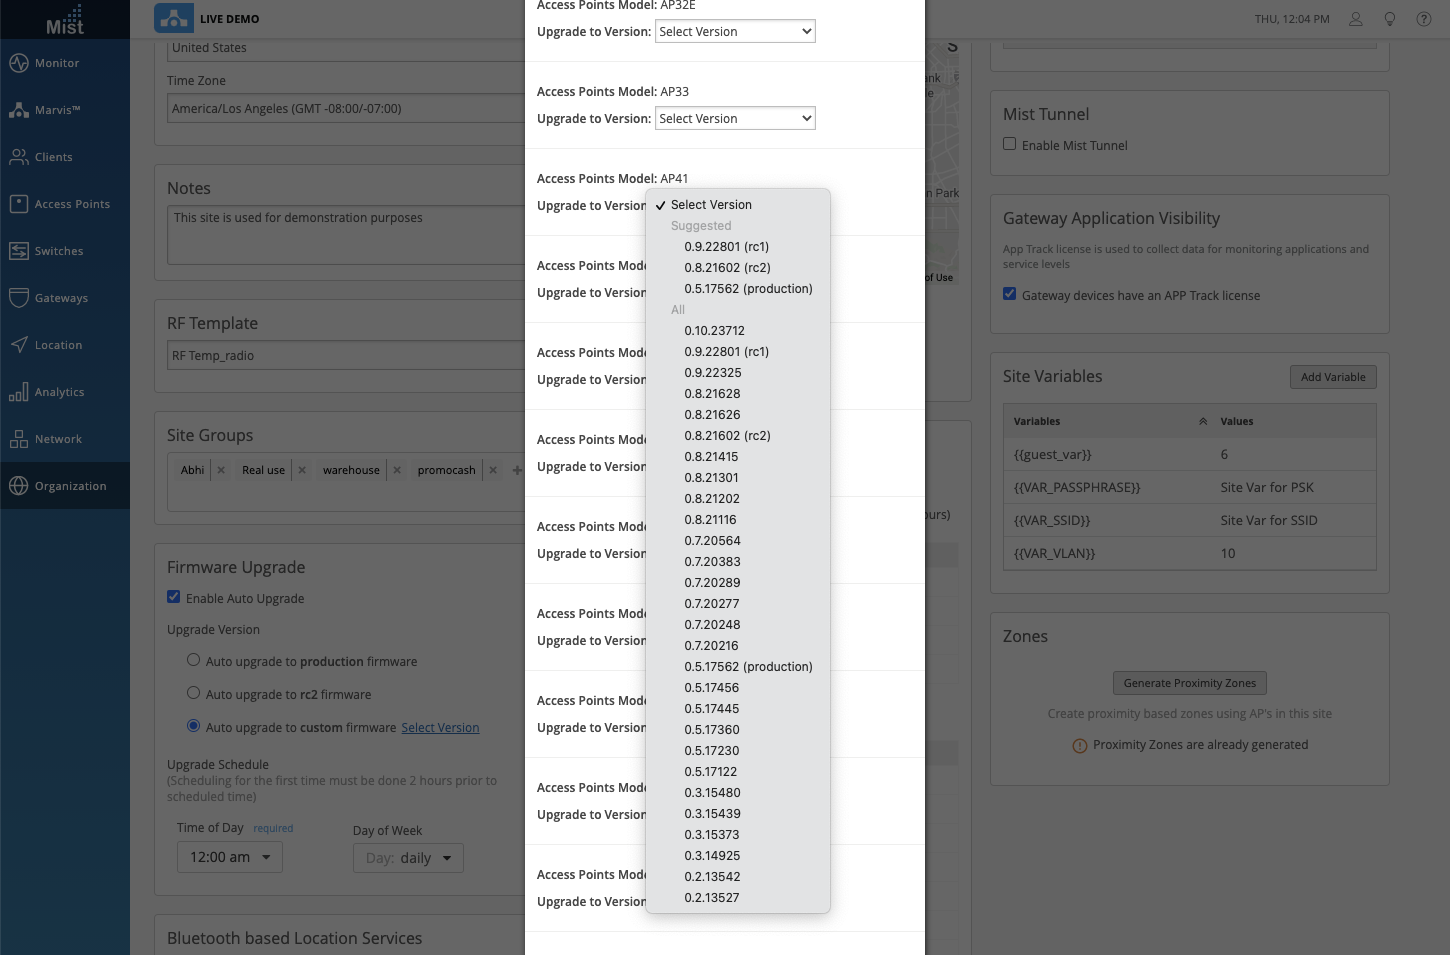Click the user account icon
The image size is (1450, 955).
point(1356,19)
